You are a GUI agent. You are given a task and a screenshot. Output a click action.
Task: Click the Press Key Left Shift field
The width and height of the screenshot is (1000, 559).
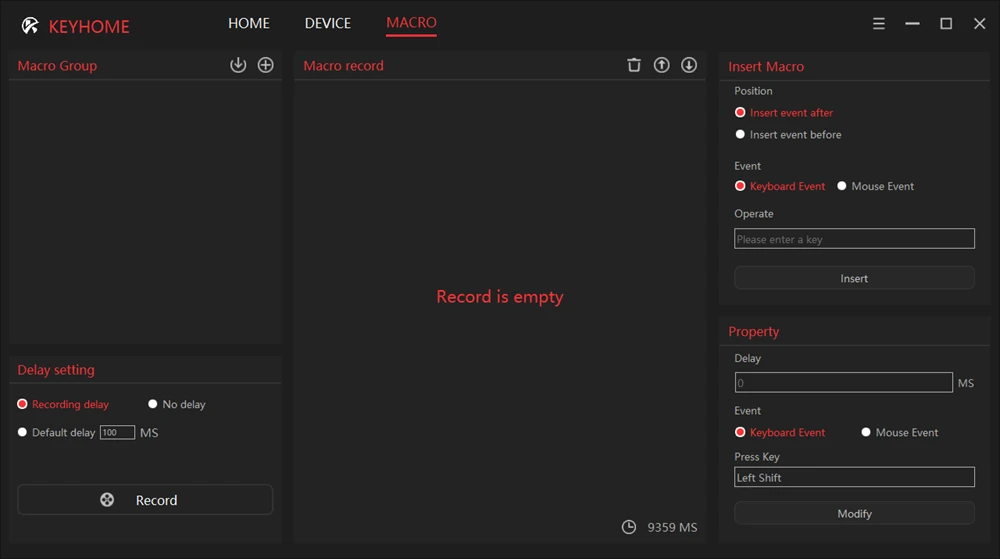tap(854, 477)
